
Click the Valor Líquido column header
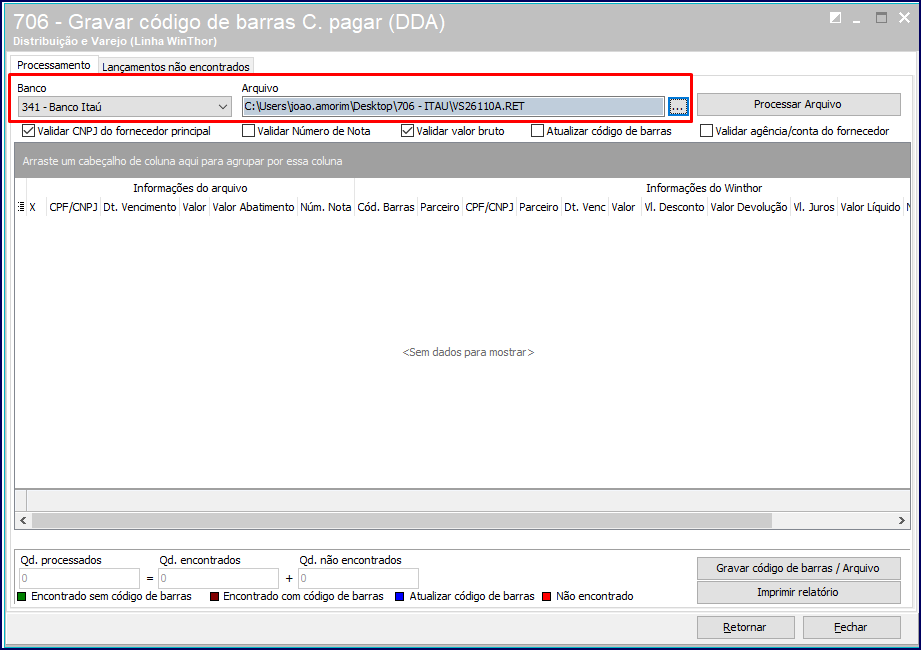pyautogui.click(x=870, y=207)
